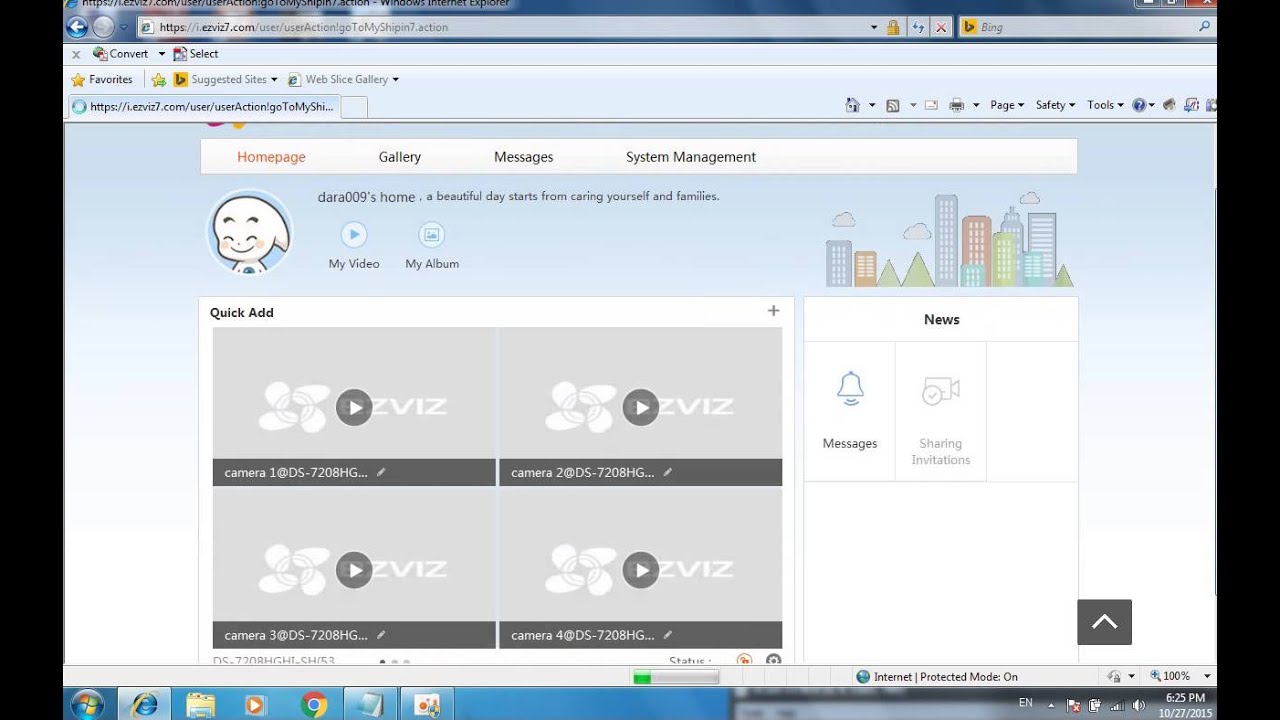
Task: Open Sharing Invitations camera icon
Action: (941, 390)
